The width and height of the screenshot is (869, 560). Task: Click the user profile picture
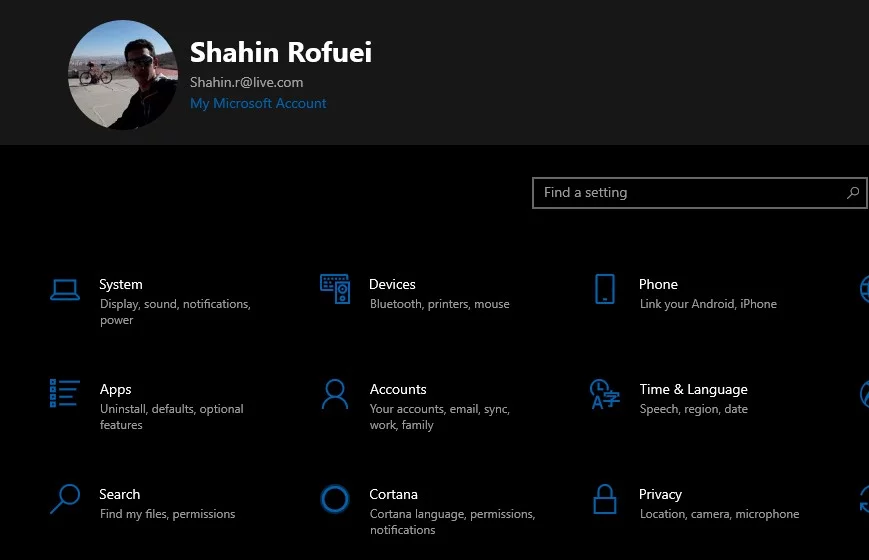point(122,75)
